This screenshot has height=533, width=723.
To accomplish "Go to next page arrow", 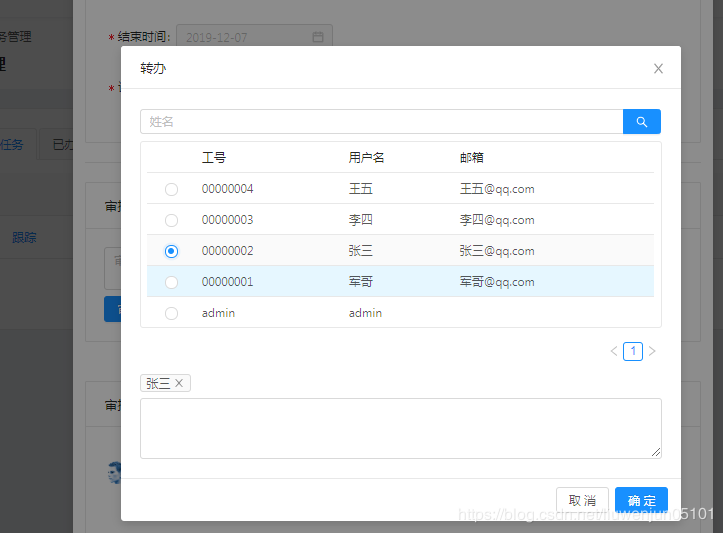I will coord(652,351).
